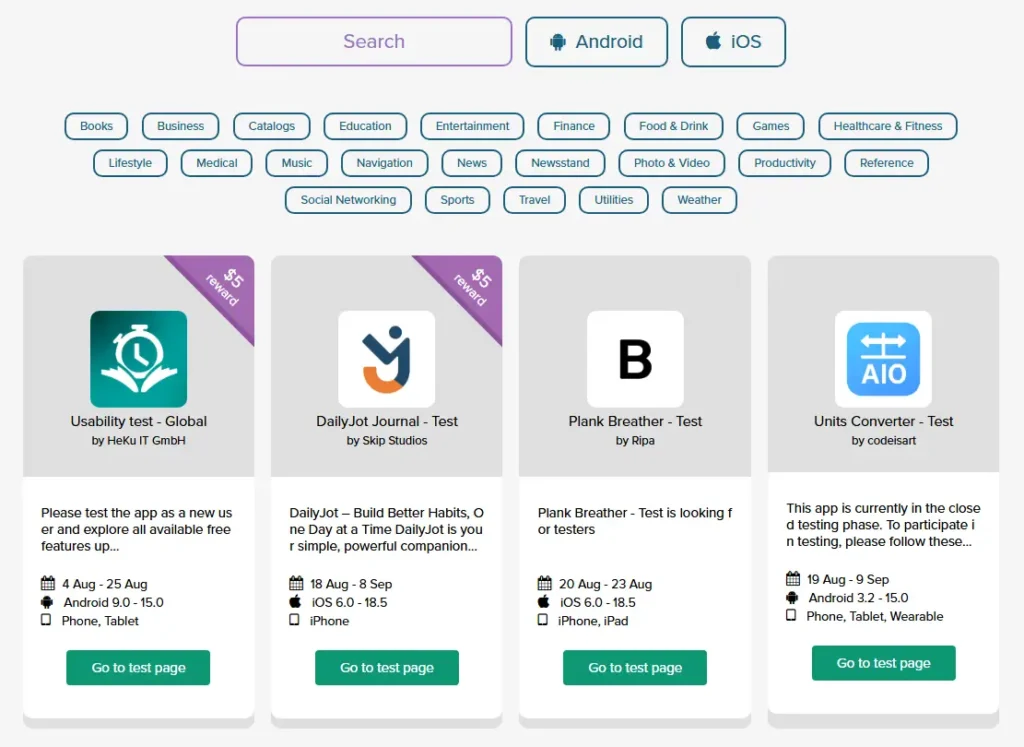Image resolution: width=1024 pixels, height=747 pixels.
Task: Pick the Social Networking category
Action: (348, 200)
